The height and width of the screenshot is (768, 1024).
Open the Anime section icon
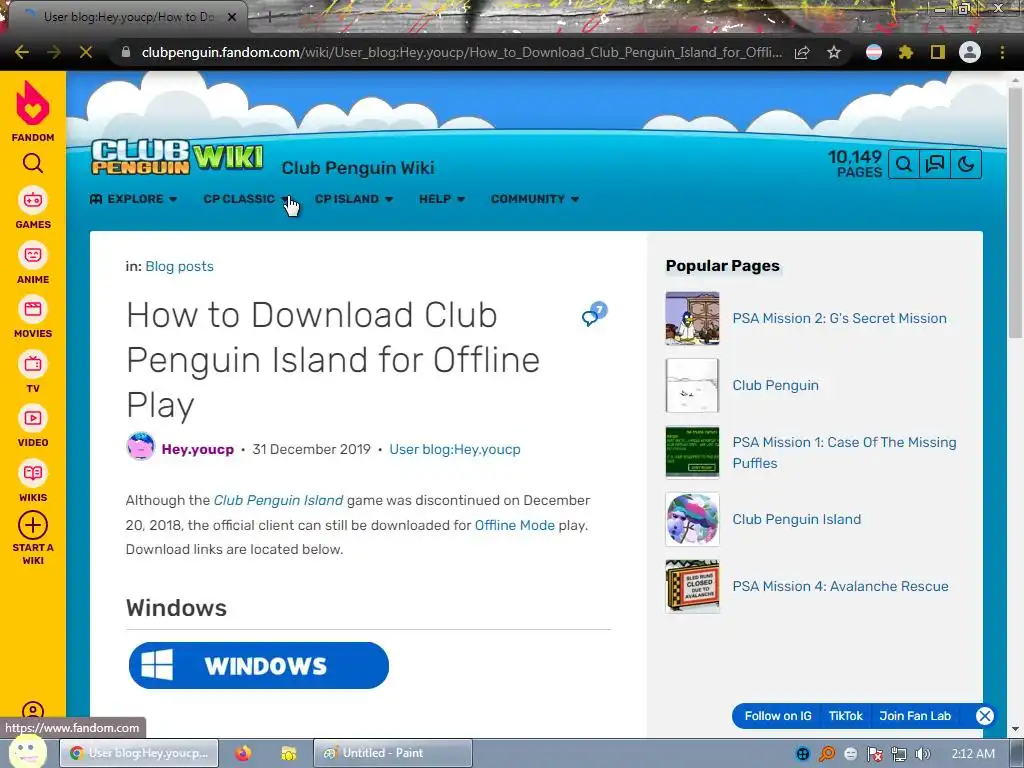[33, 255]
